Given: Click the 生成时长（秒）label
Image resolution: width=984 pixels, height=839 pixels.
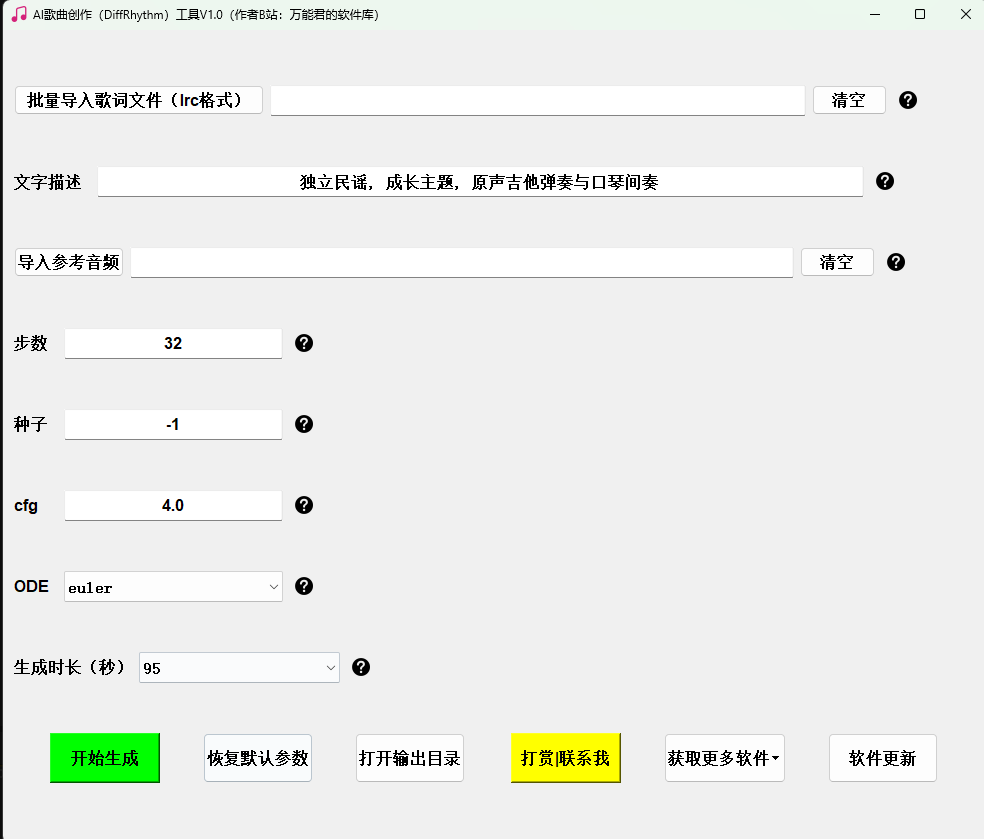Looking at the screenshot, I should pos(70,667).
